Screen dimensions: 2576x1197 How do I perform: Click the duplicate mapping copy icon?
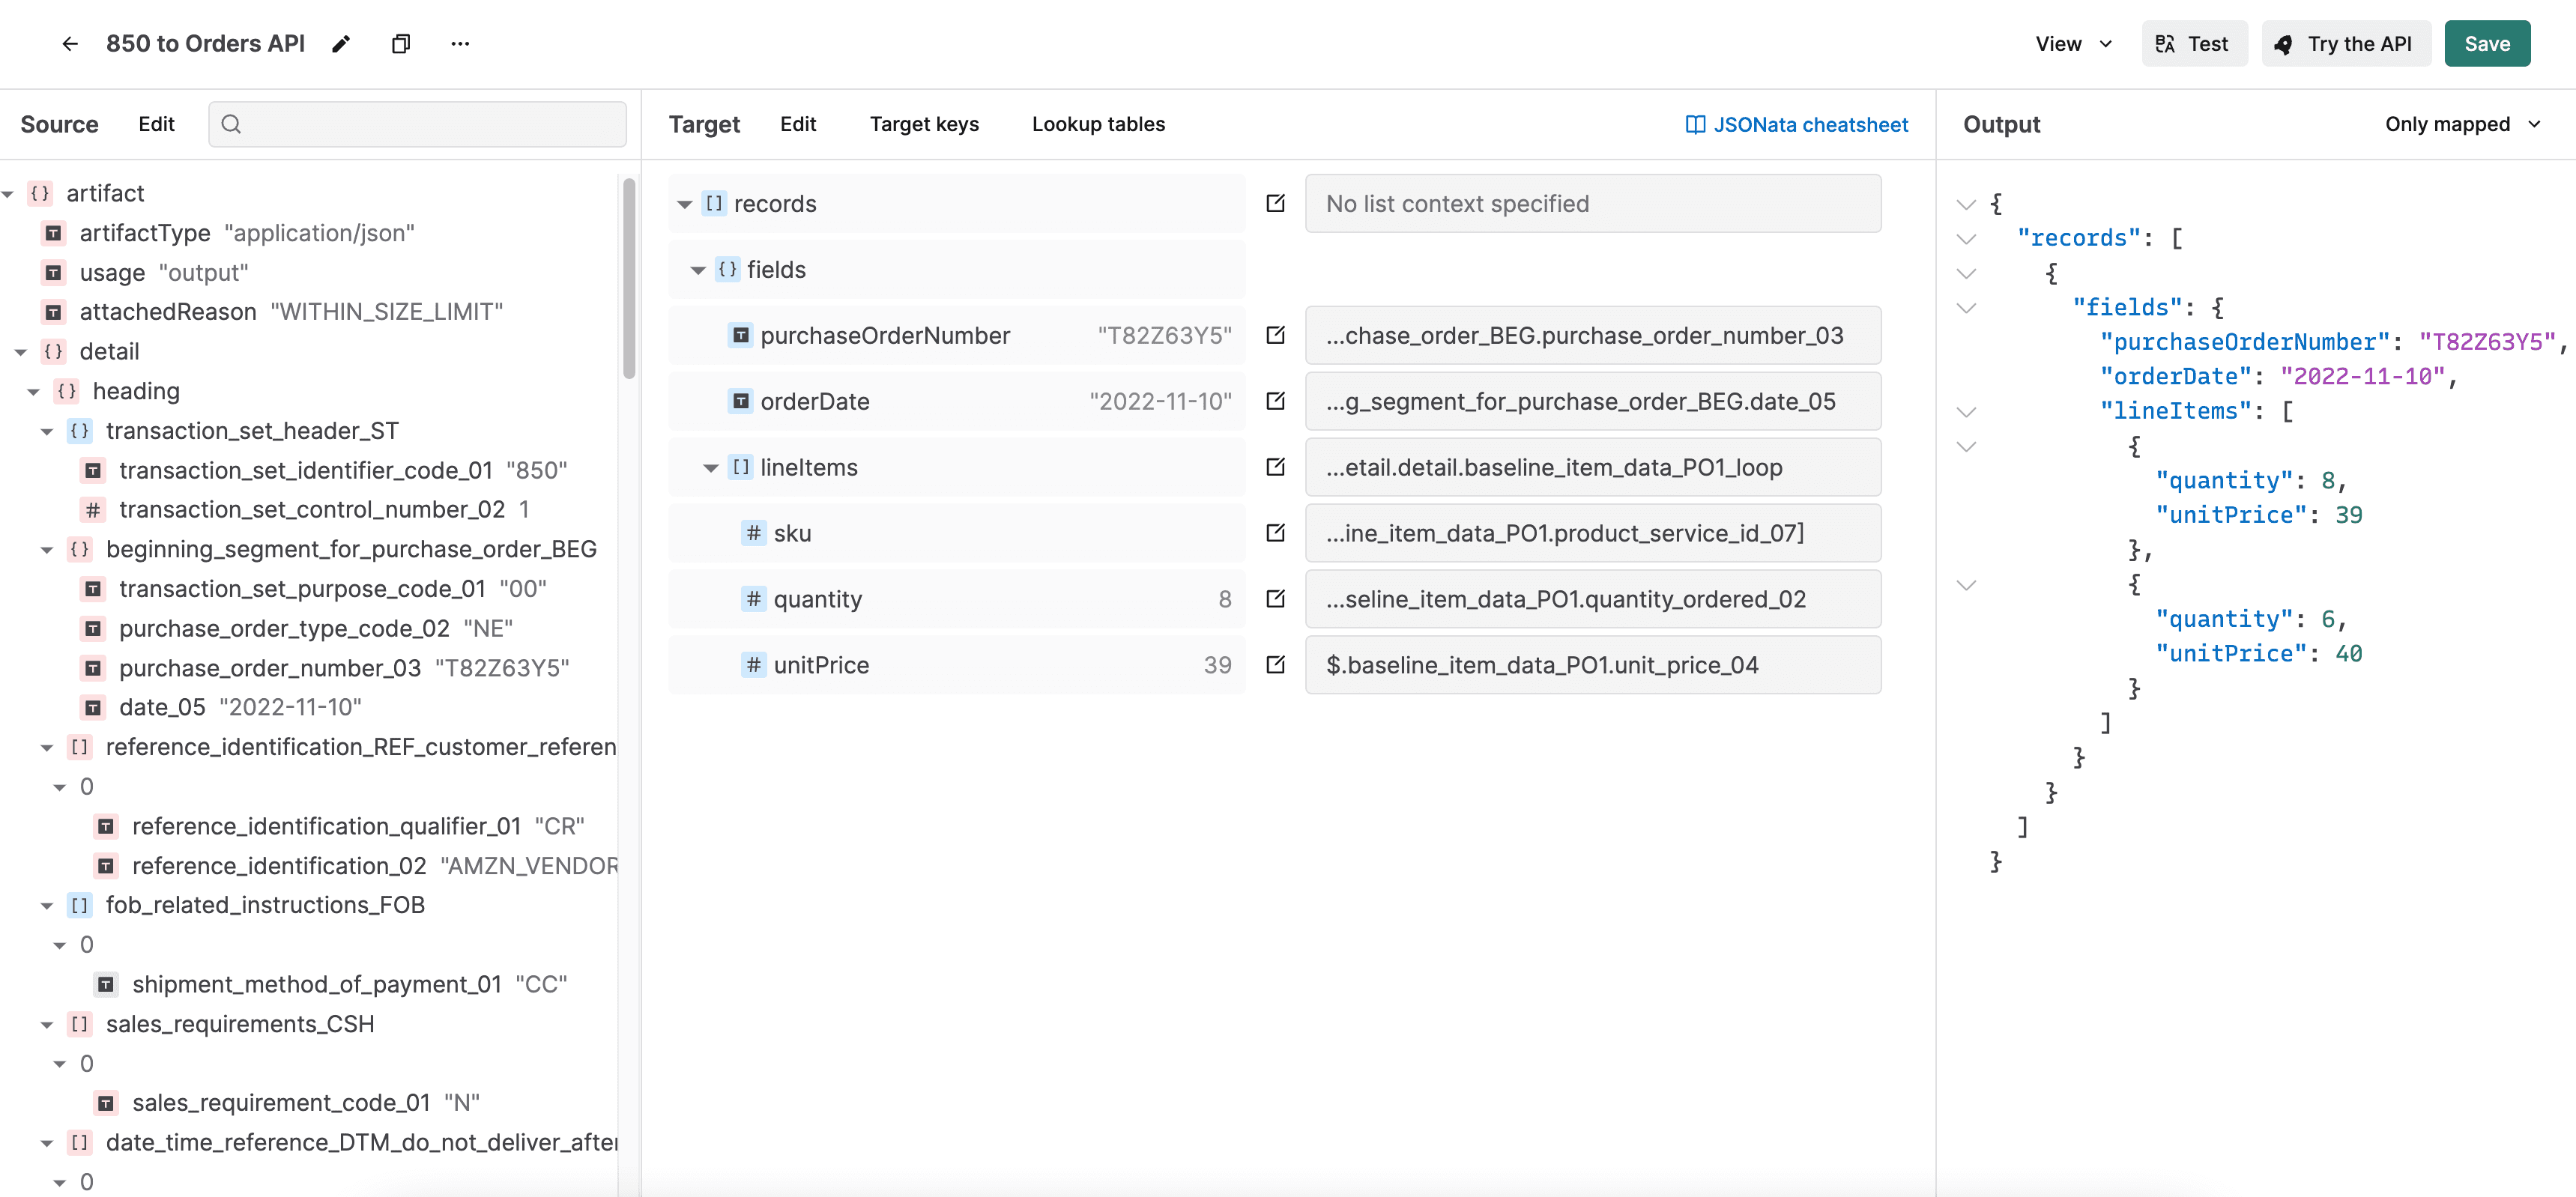tap(401, 44)
